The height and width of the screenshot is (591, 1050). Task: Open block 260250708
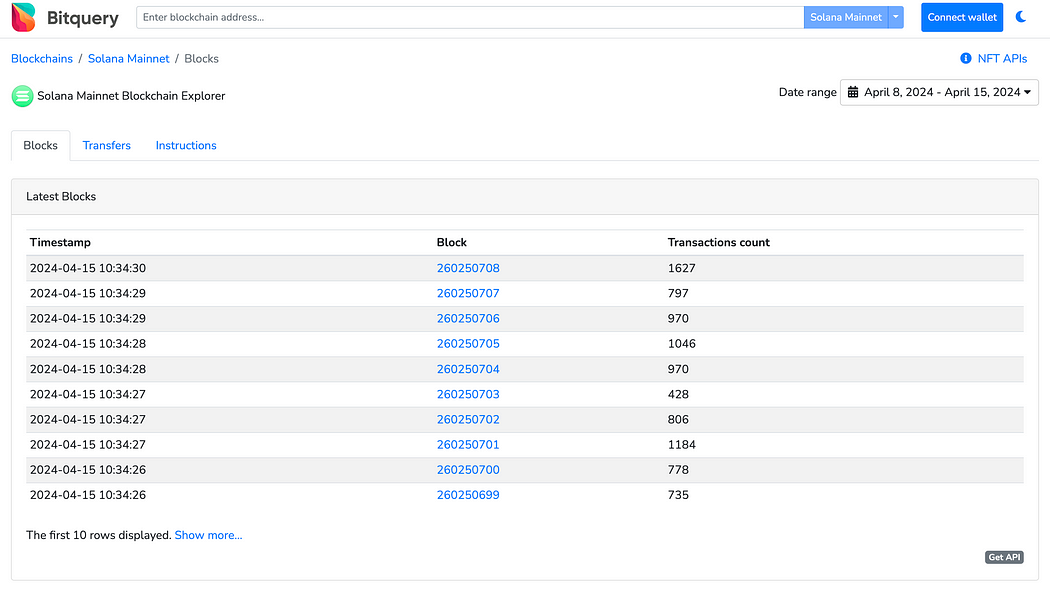pyautogui.click(x=468, y=268)
